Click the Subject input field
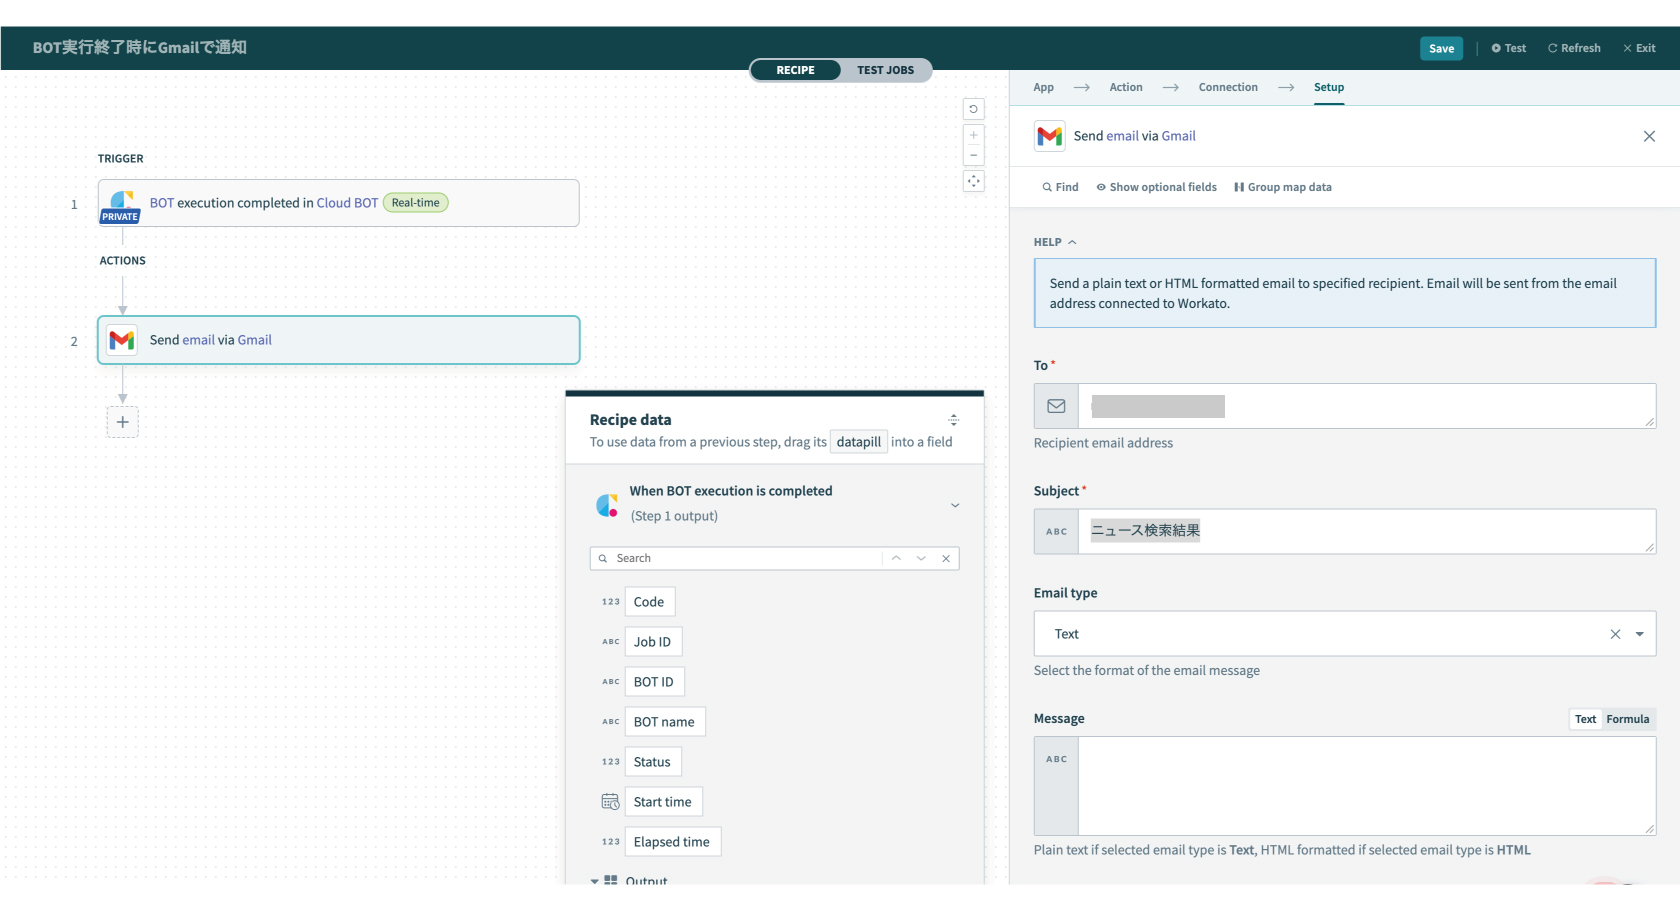The width and height of the screenshot is (1680, 905). point(1367,531)
